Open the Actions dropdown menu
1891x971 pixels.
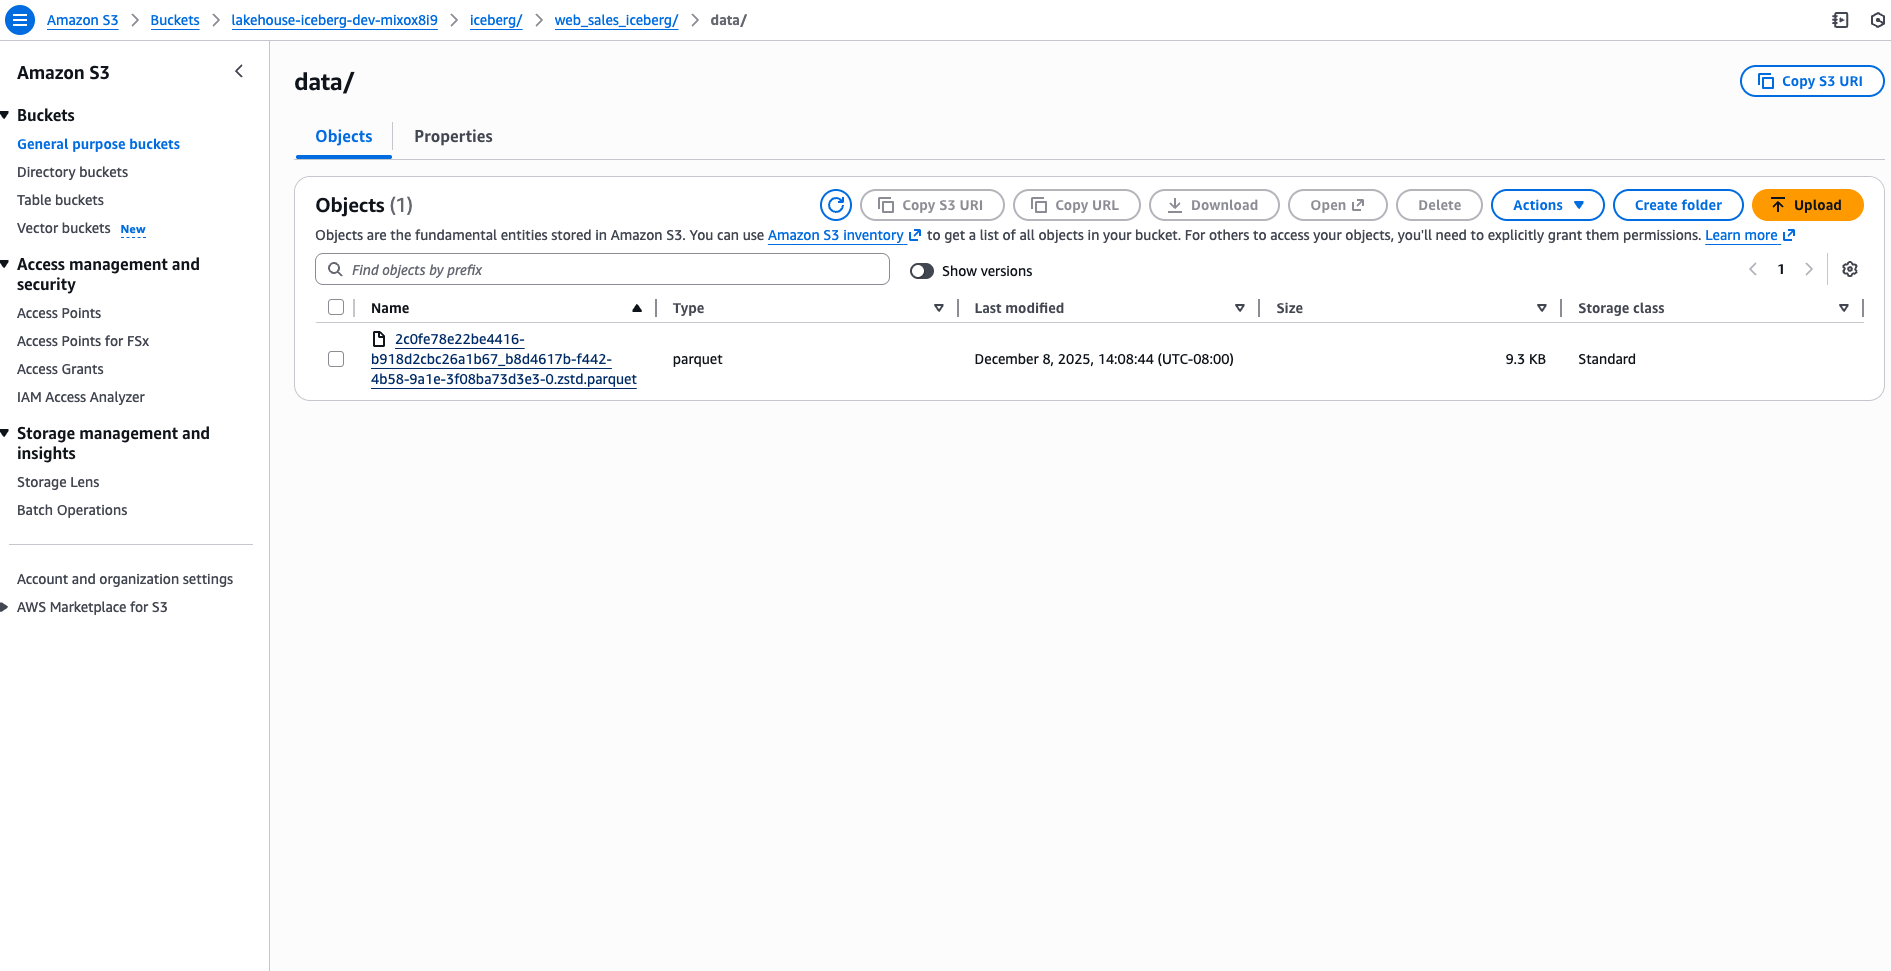(x=1547, y=205)
